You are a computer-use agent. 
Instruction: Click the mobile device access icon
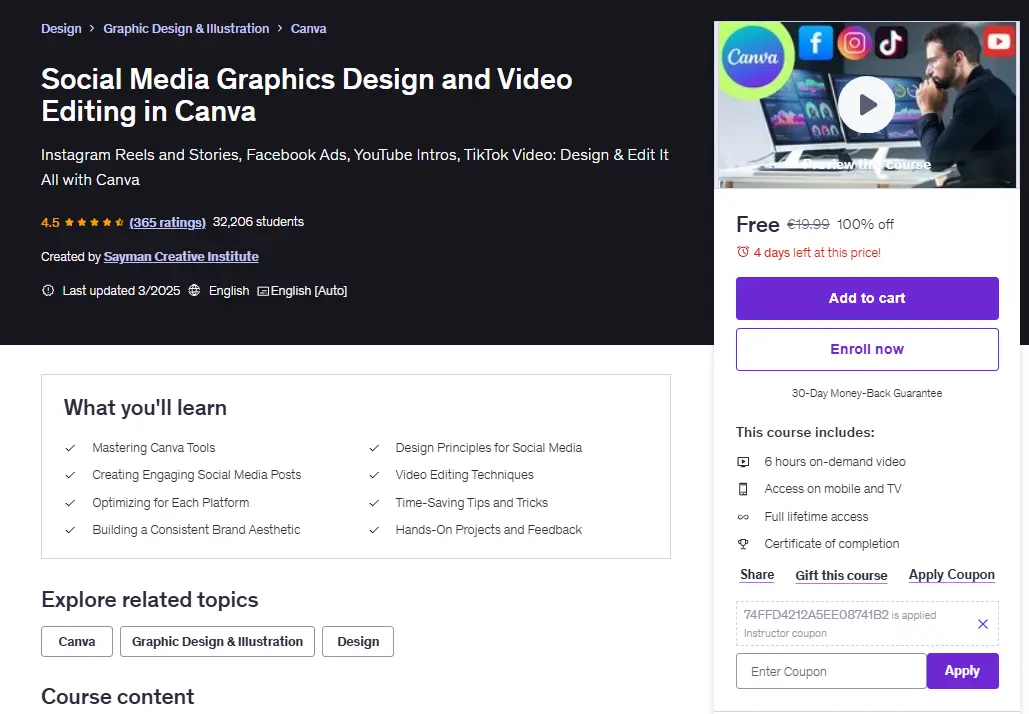743,489
